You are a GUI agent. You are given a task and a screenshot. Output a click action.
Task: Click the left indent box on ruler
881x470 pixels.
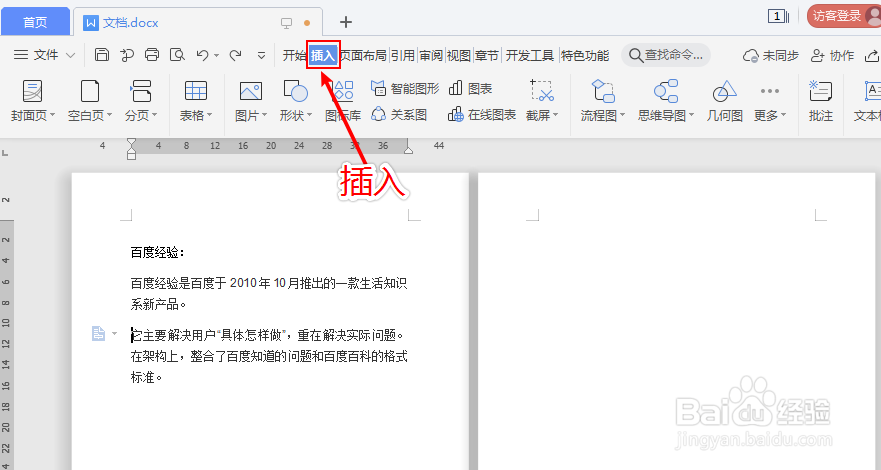(131, 156)
